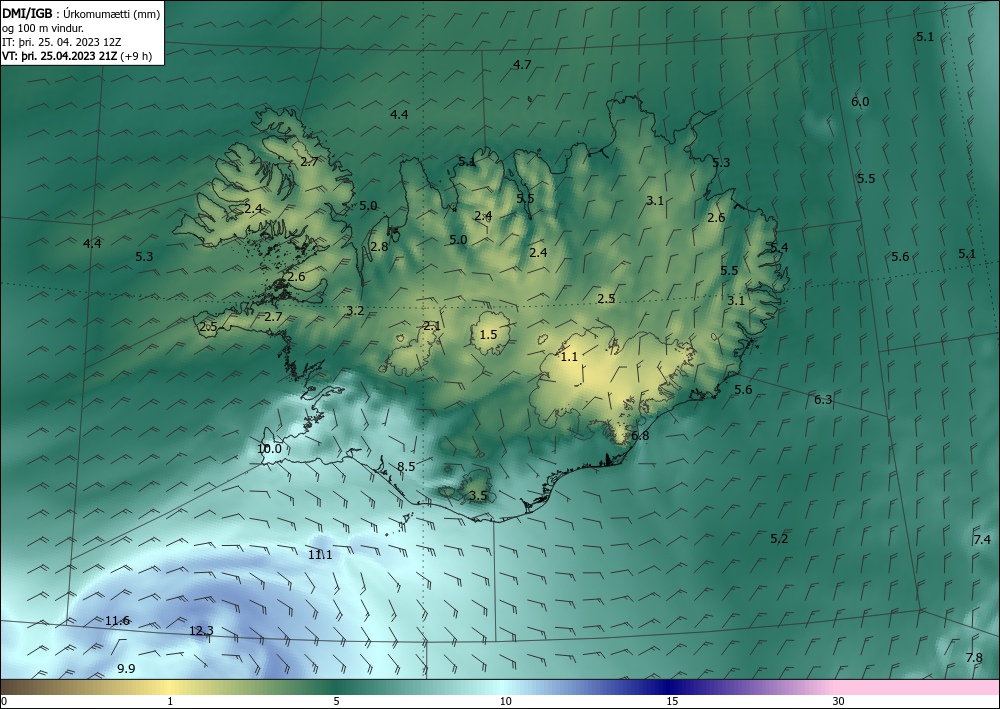Select the 12.3 maximum value
The image size is (1000, 709).
(x=201, y=631)
